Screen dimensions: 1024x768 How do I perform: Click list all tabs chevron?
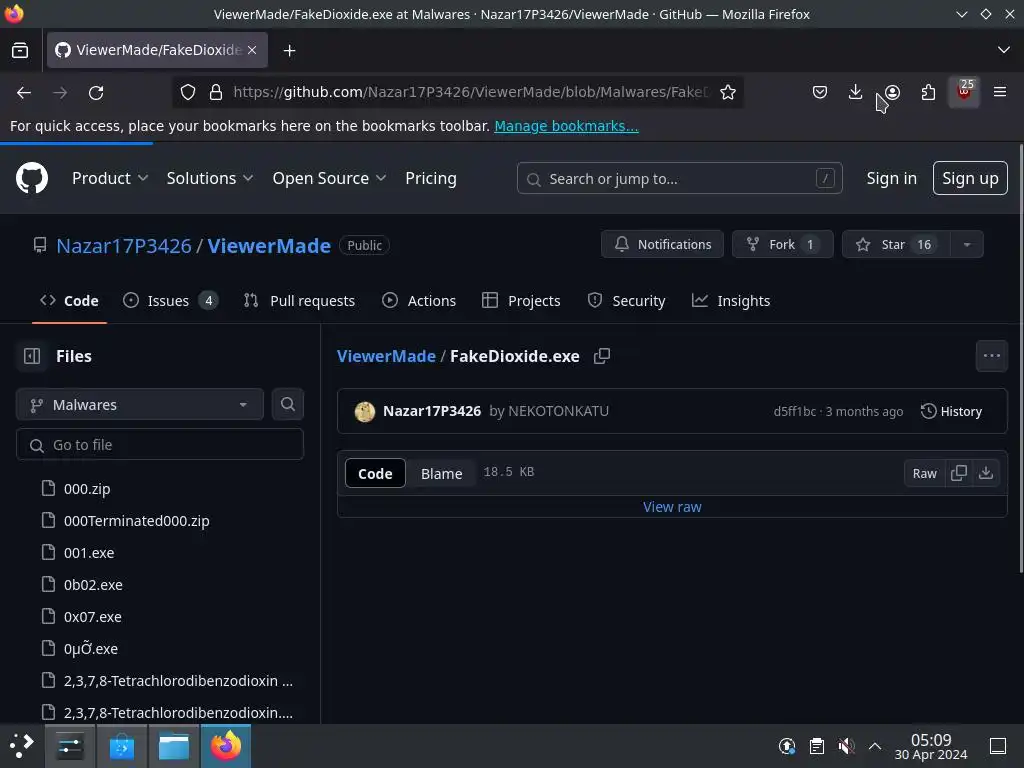coord(1004,50)
